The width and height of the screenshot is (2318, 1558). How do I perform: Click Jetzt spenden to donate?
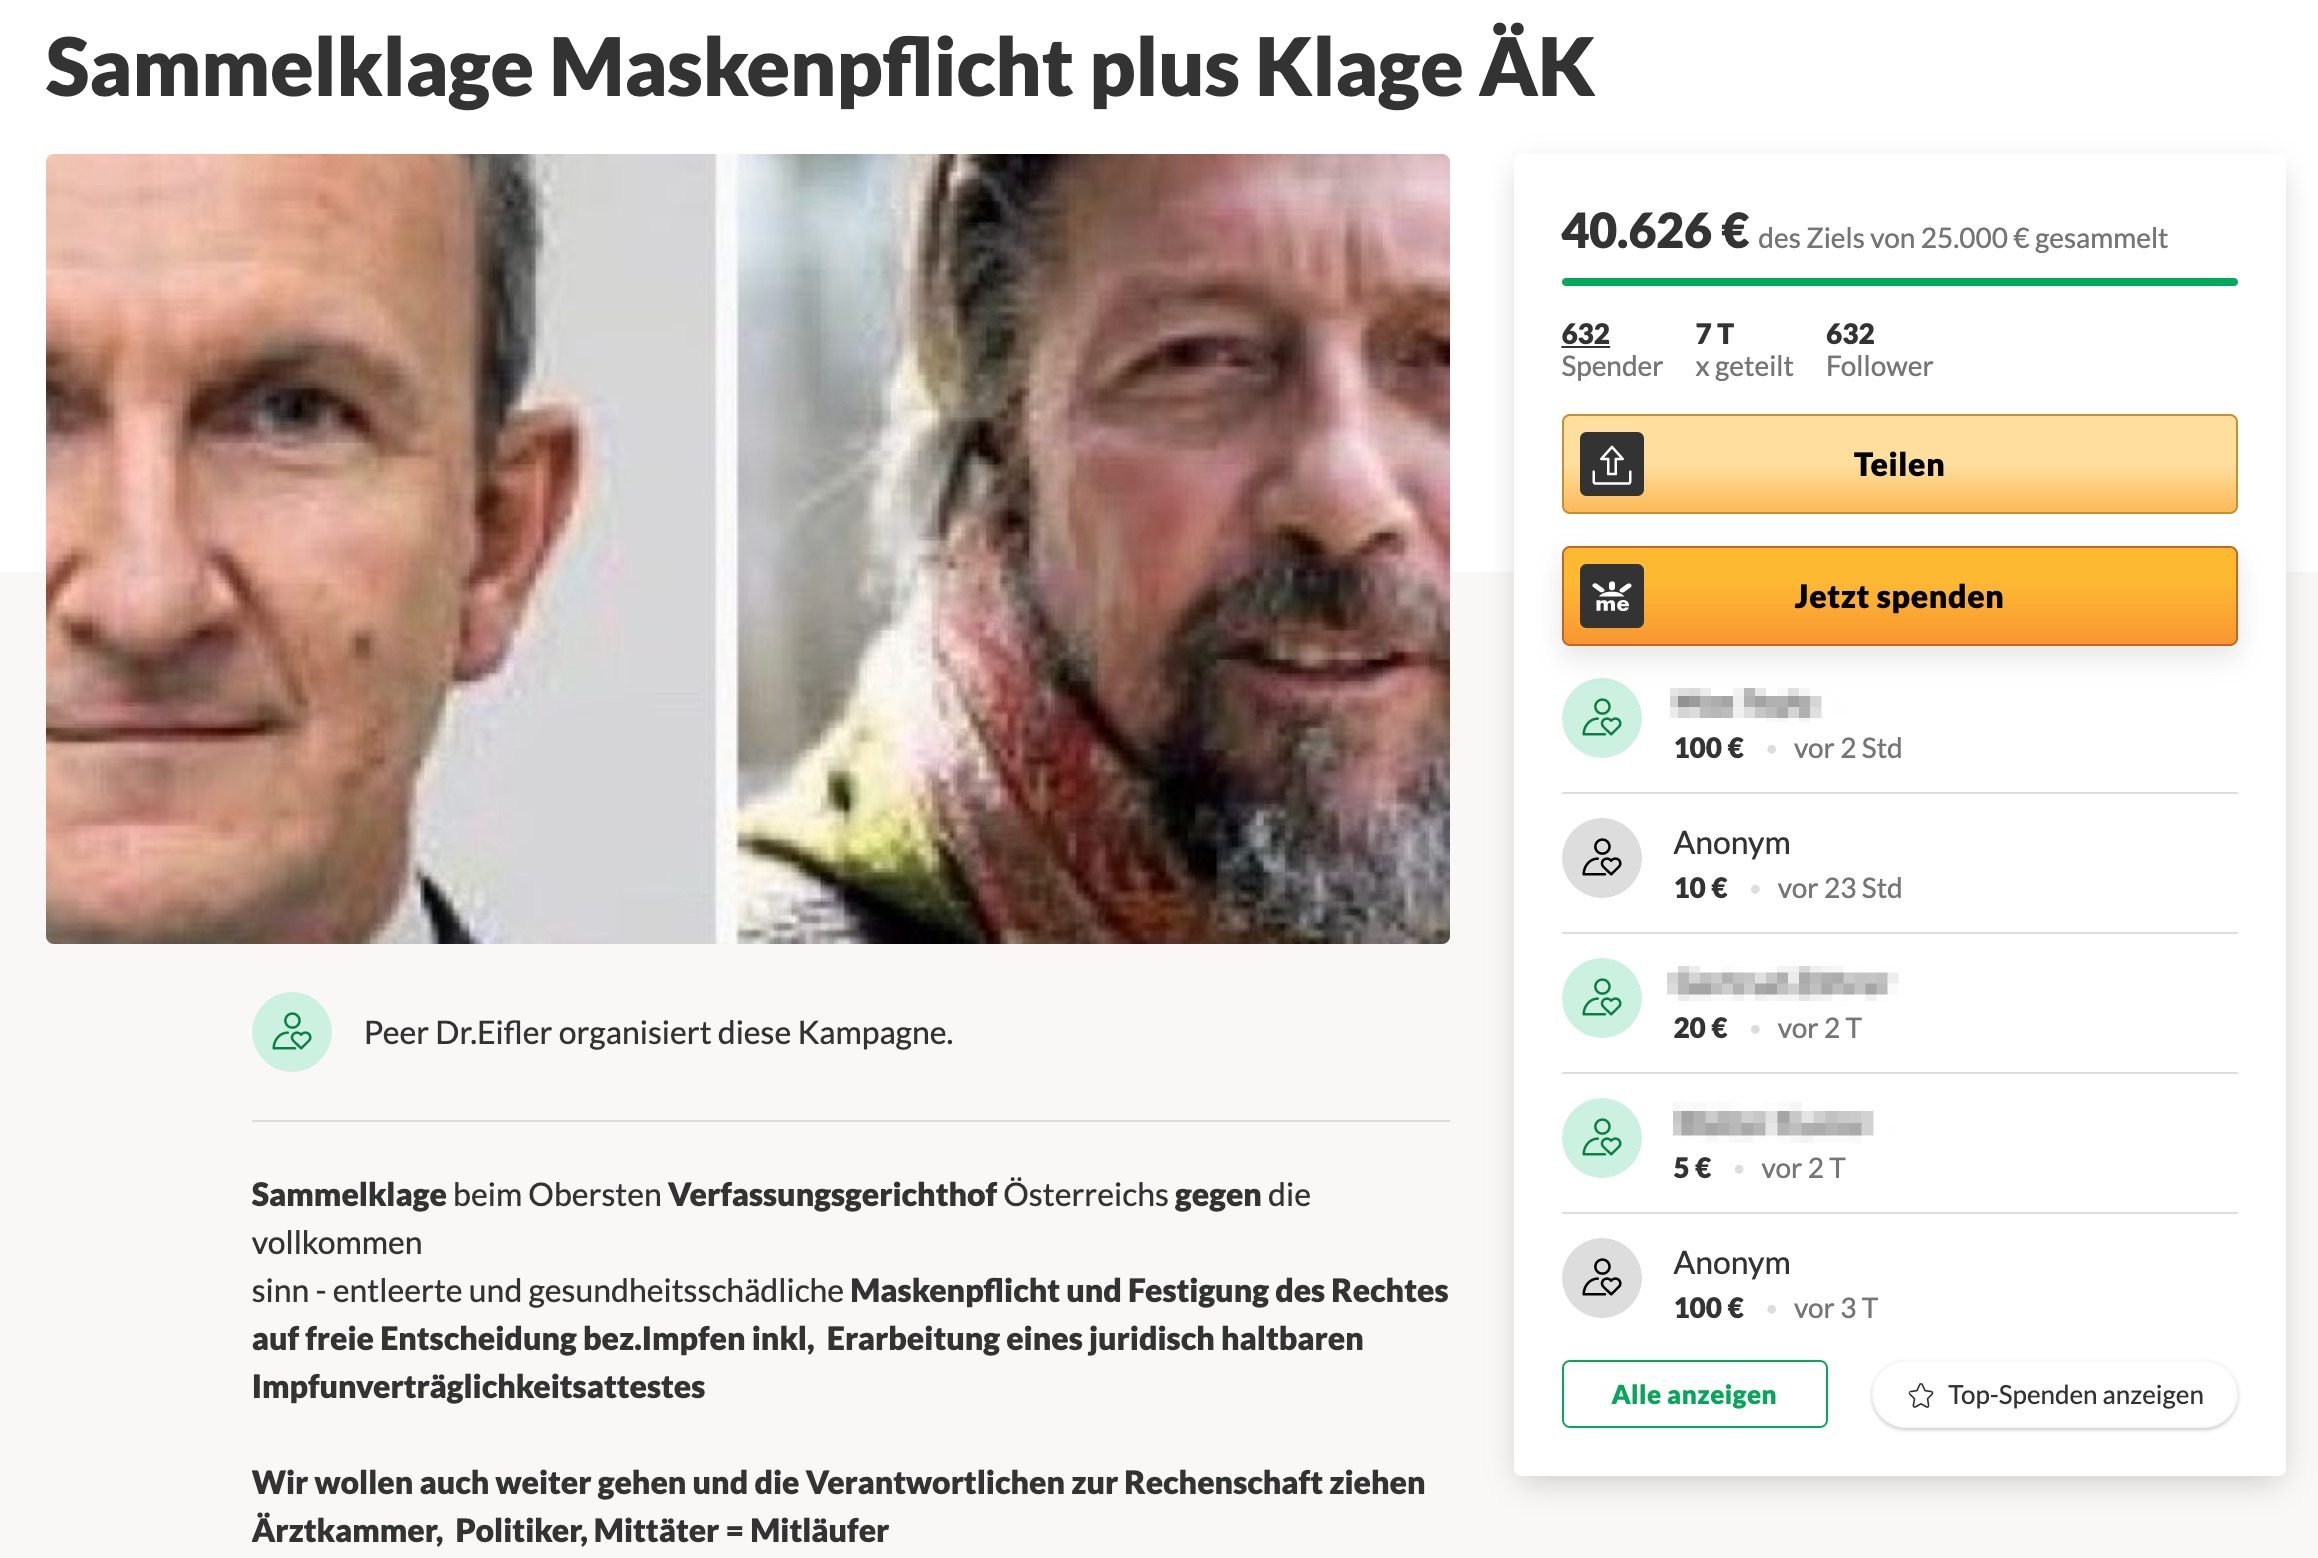[x=1899, y=596]
